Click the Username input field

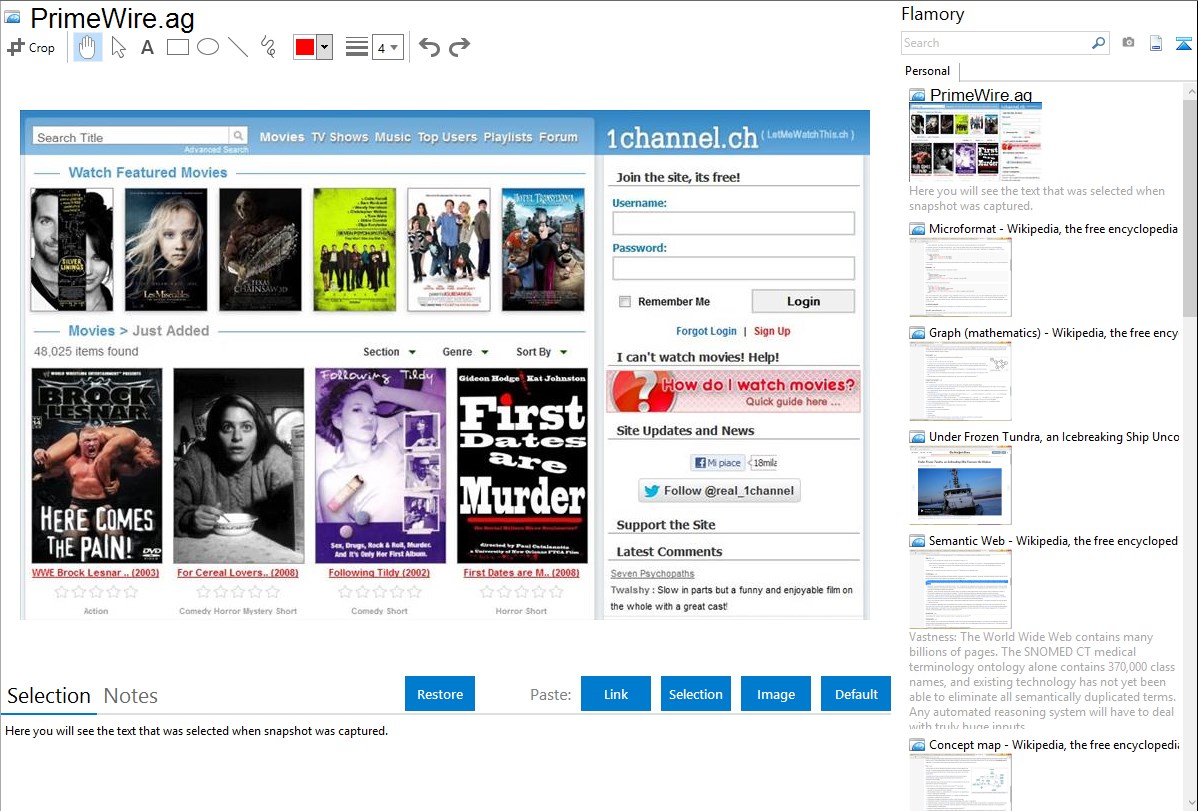click(733, 223)
